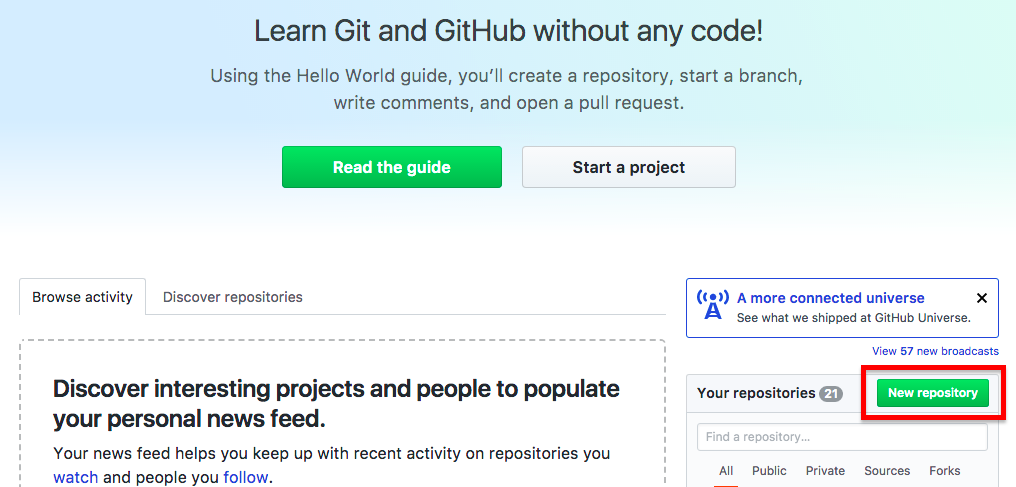The image size is (1016, 487).
Task: Open the Discover repositories tab
Action: [x=233, y=297]
